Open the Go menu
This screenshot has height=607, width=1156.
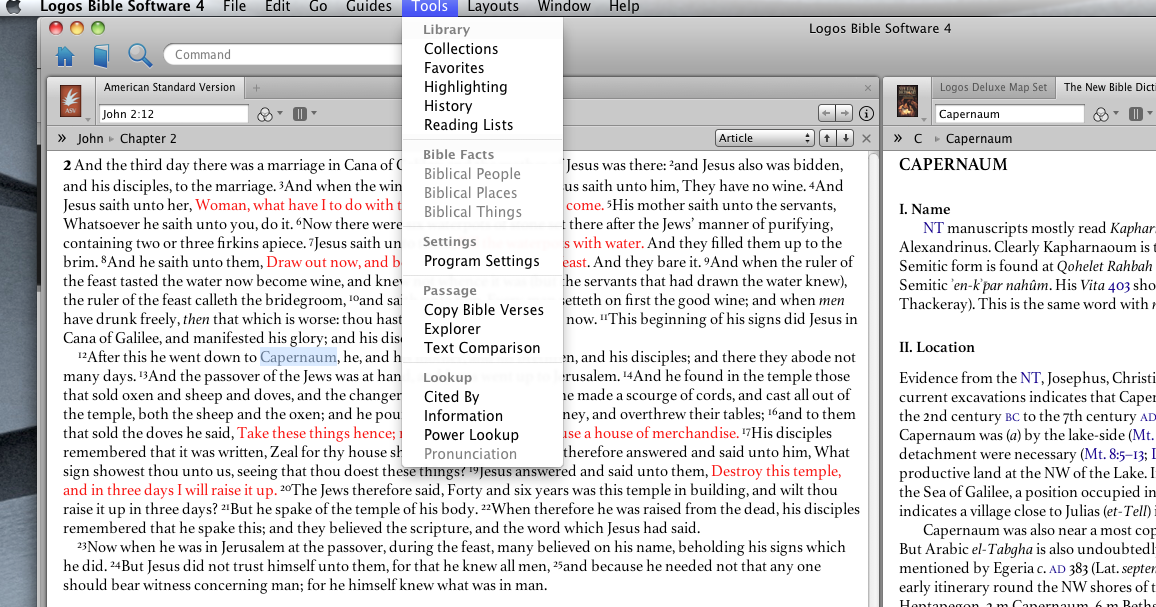point(318,7)
